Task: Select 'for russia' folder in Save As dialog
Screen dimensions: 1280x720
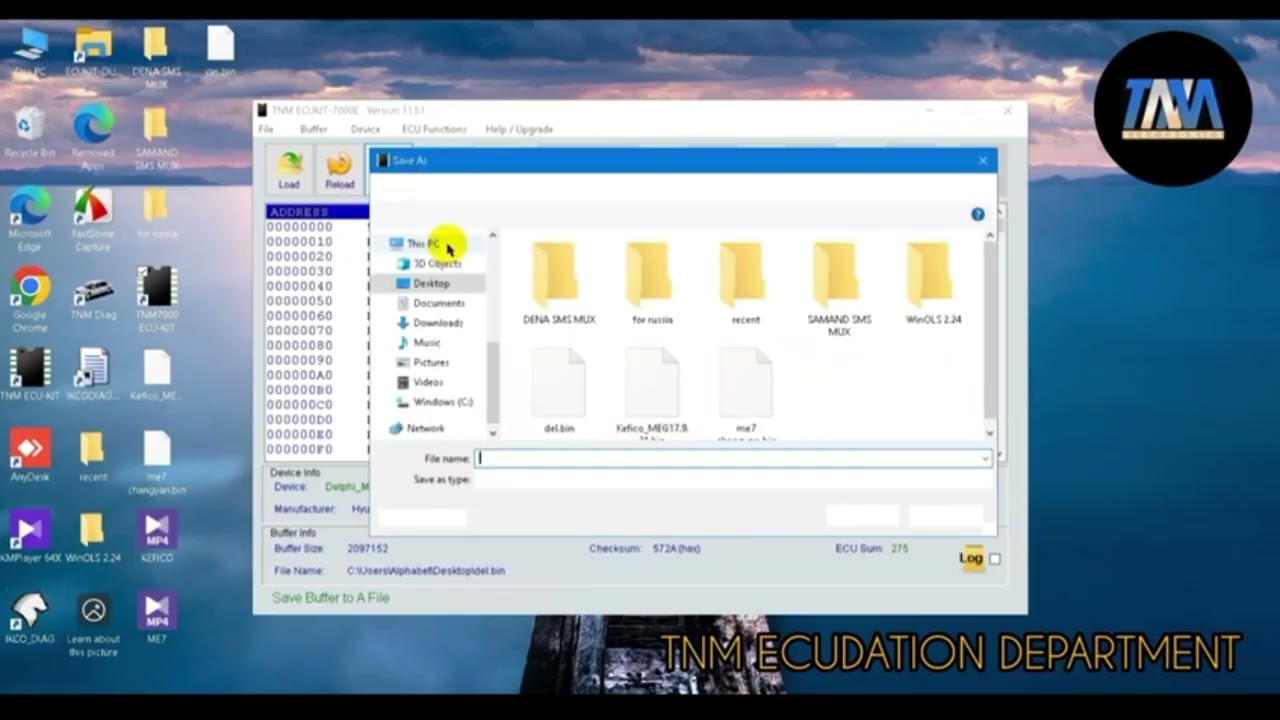Action: [652, 283]
